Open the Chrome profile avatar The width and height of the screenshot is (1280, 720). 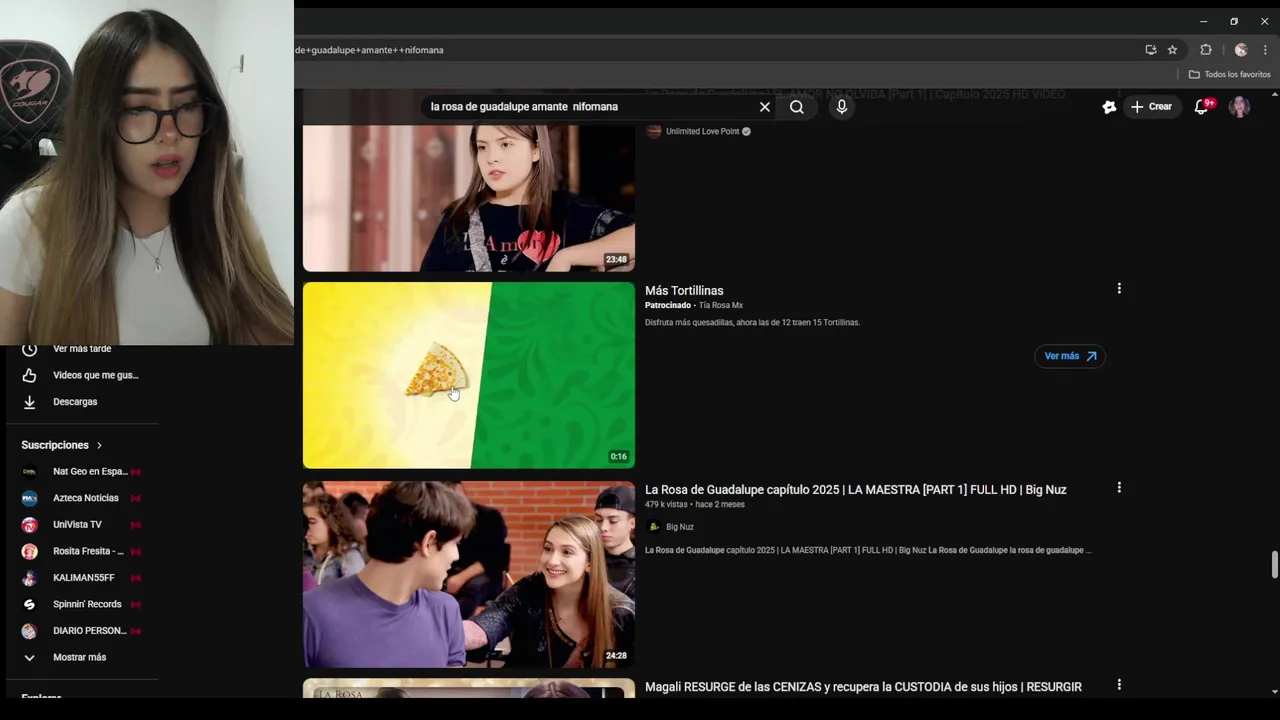click(1241, 50)
